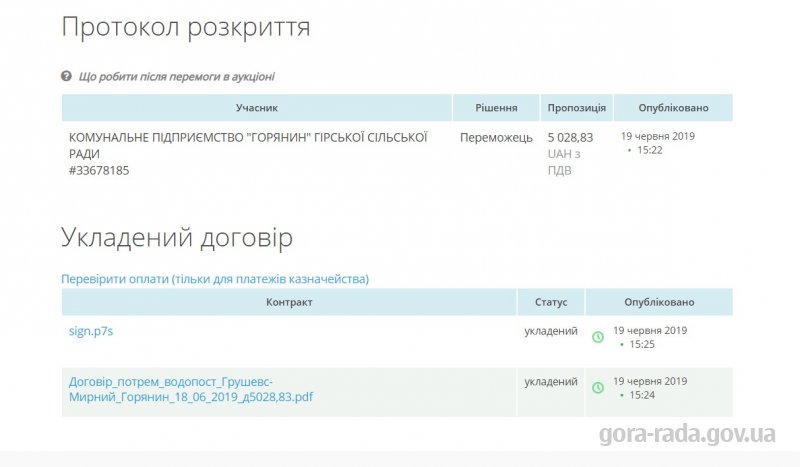Click 'укладений' status in the pdf contract row
Screen dimensions: 800x467
pyautogui.click(x=551, y=381)
